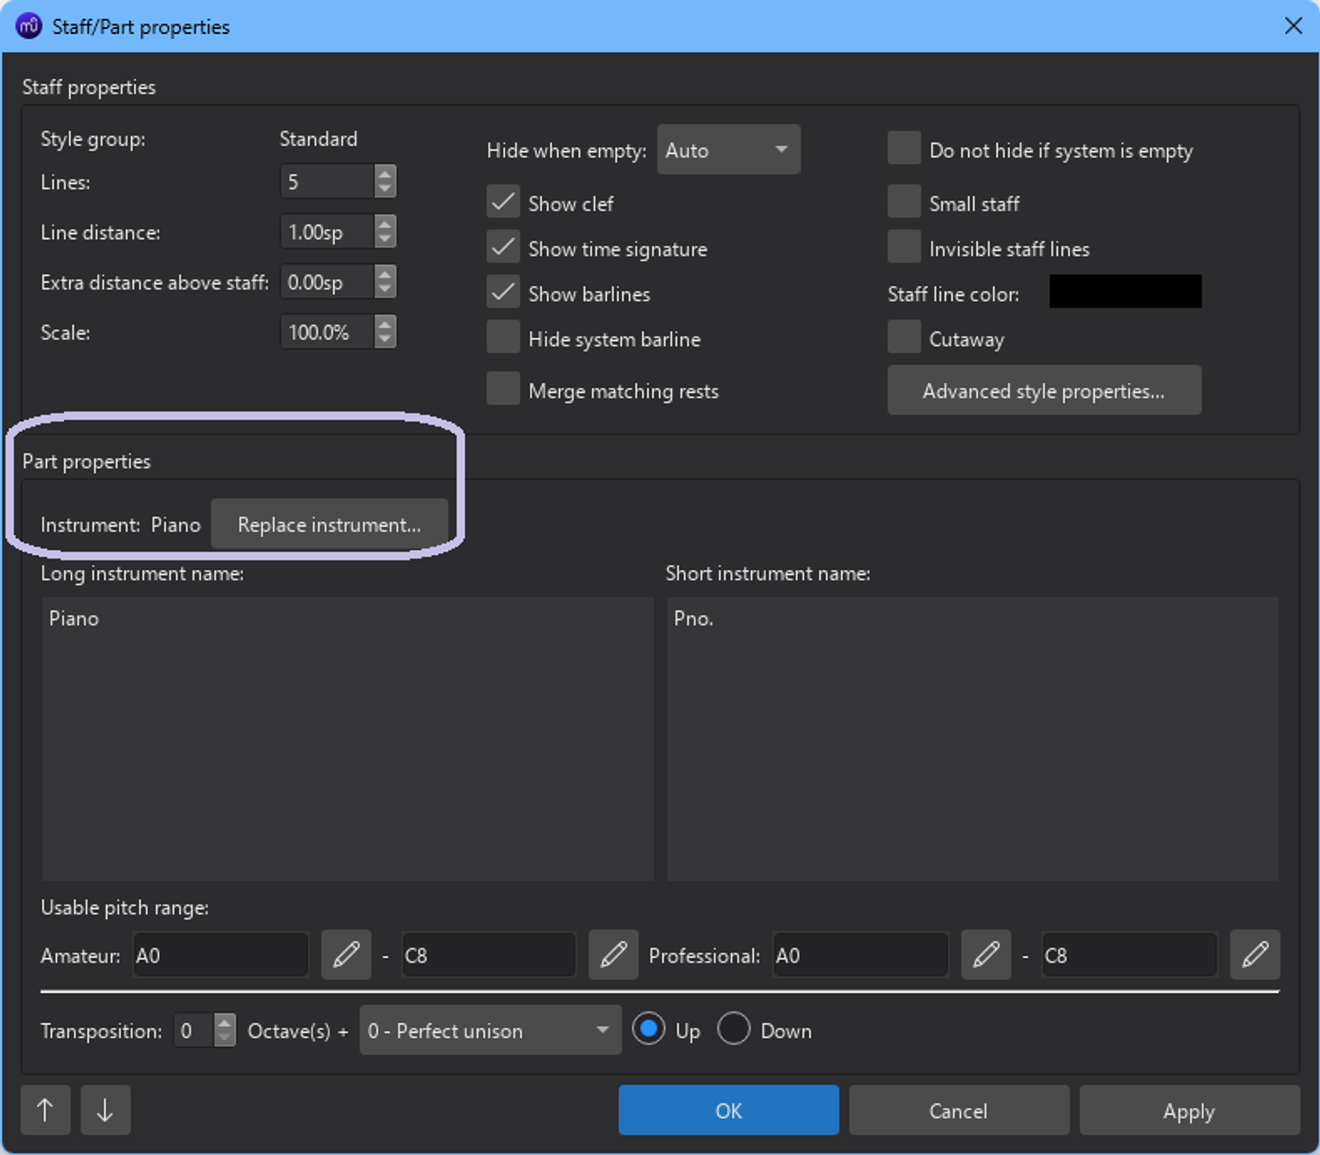The image size is (1320, 1155).
Task: Edit the Professional lowest pitch A0 with the pencil
Action: click(x=986, y=955)
